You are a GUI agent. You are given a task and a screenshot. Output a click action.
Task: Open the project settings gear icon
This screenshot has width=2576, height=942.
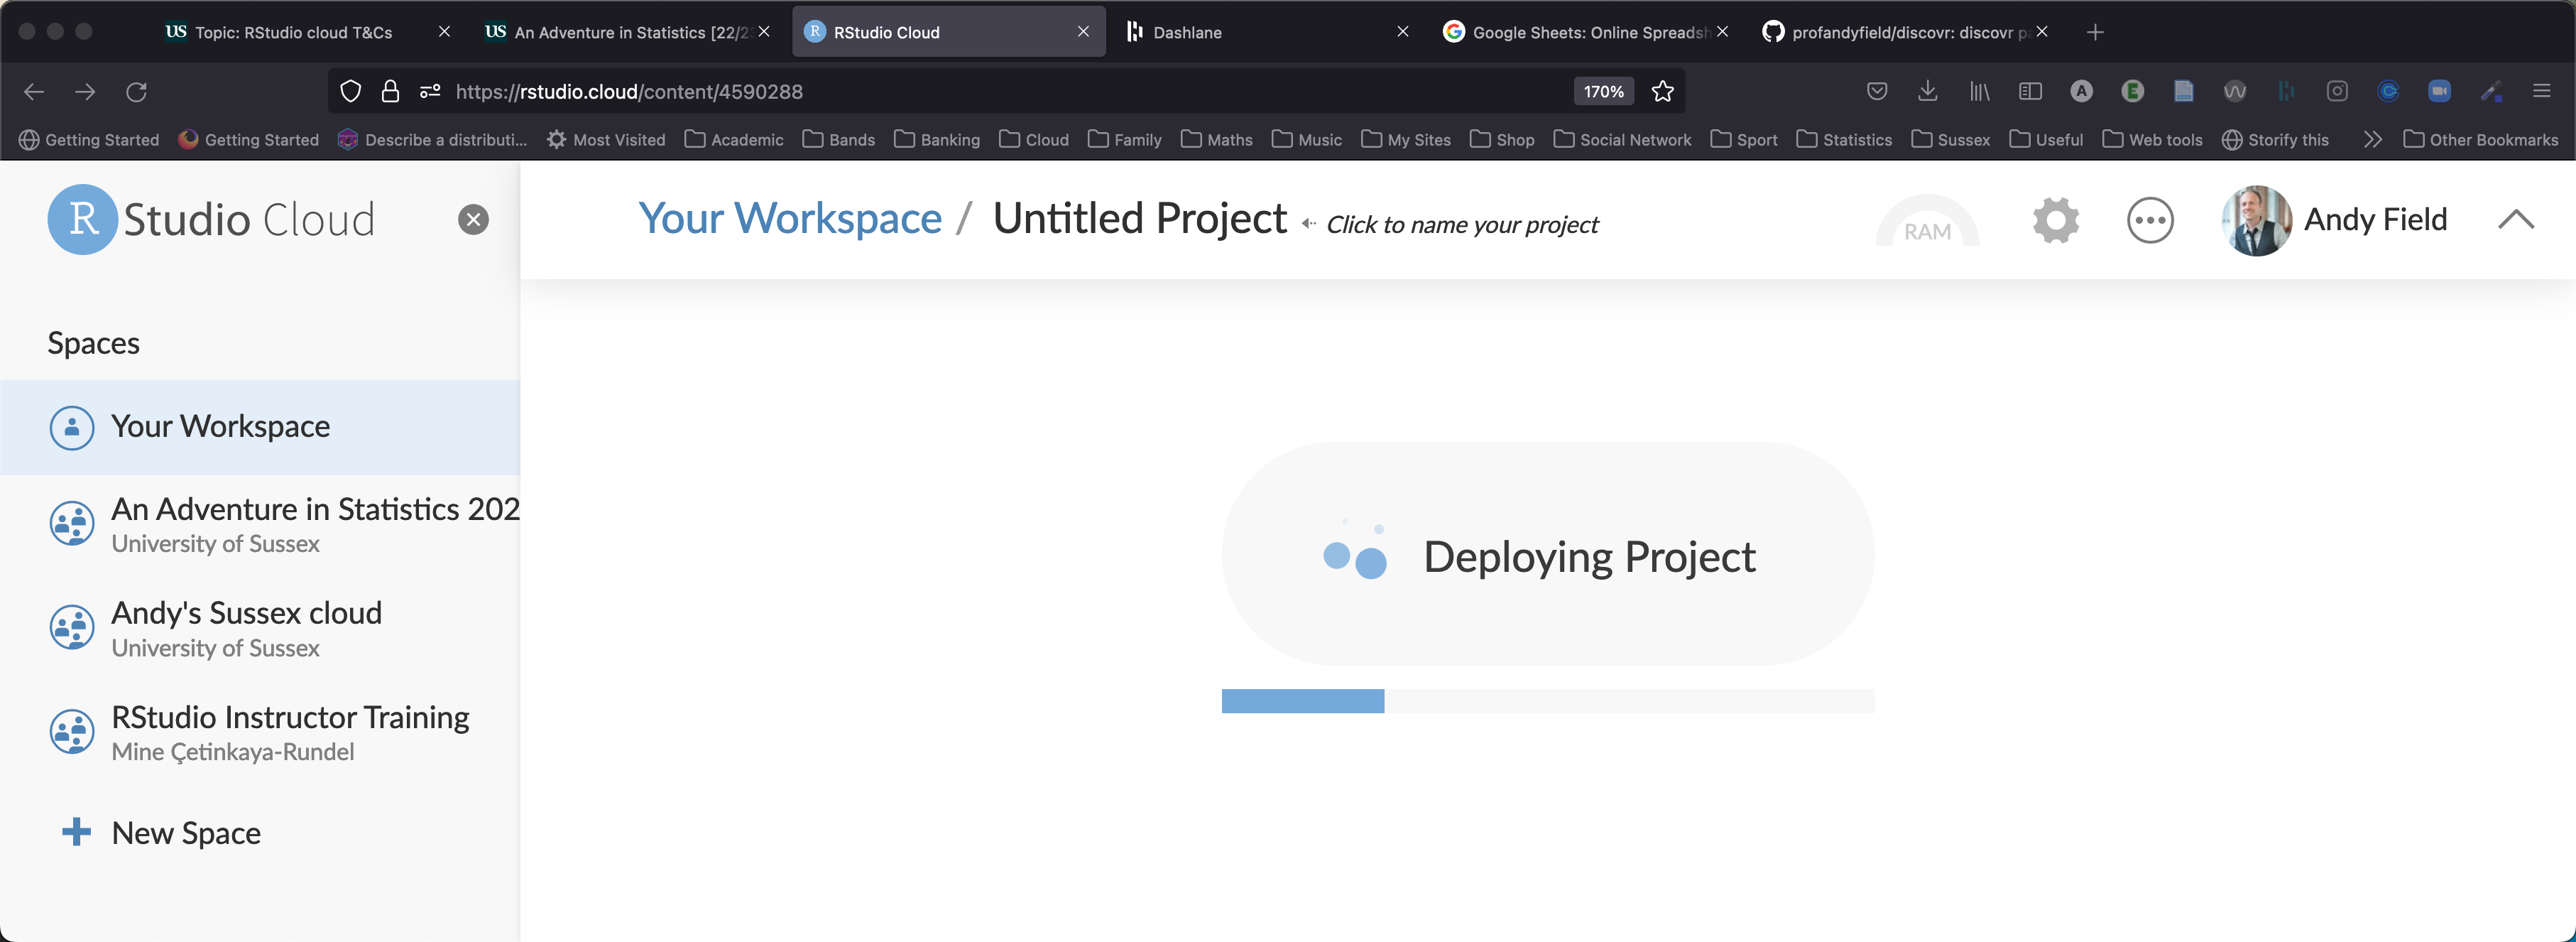pos(2055,220)
